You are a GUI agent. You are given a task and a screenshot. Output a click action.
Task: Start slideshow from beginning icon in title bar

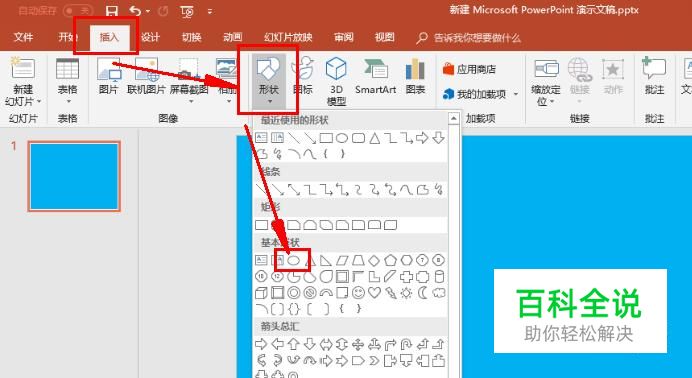187,11
